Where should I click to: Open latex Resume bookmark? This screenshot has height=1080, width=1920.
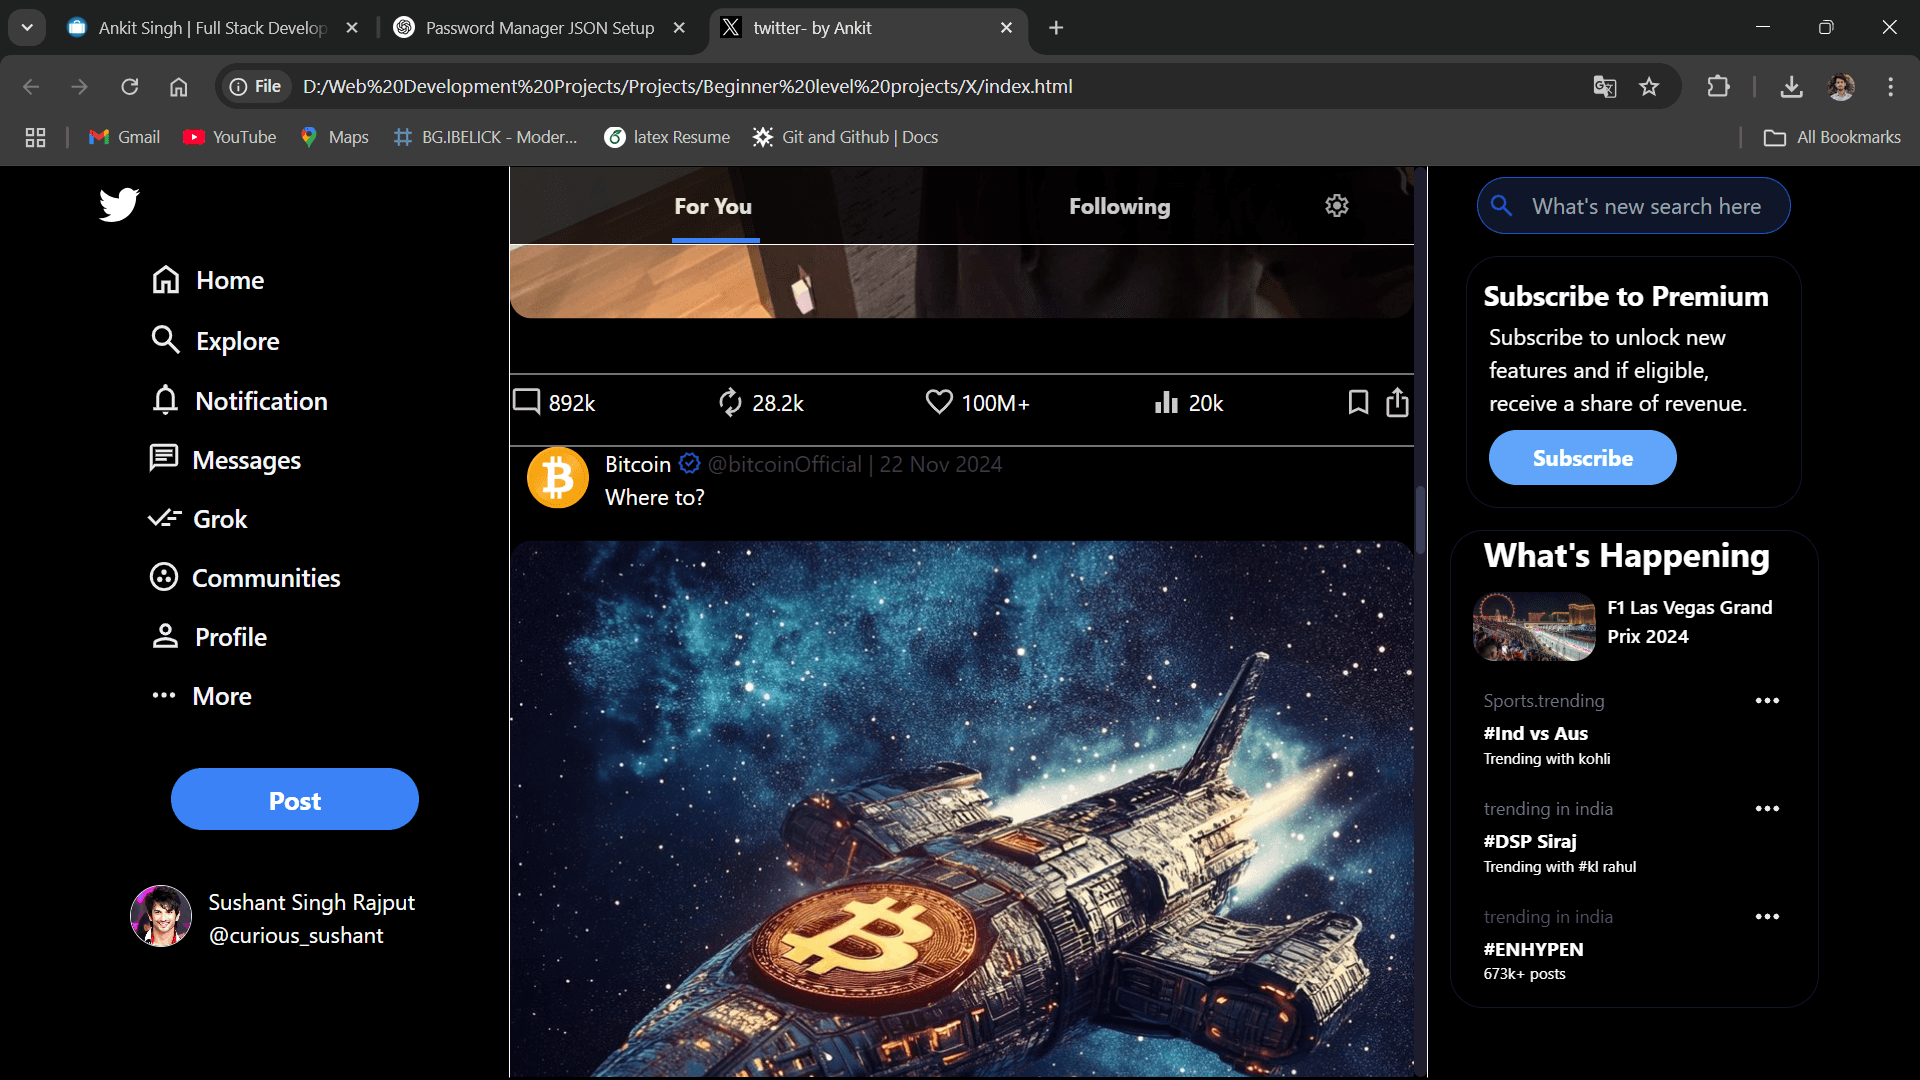click(667, 137)
